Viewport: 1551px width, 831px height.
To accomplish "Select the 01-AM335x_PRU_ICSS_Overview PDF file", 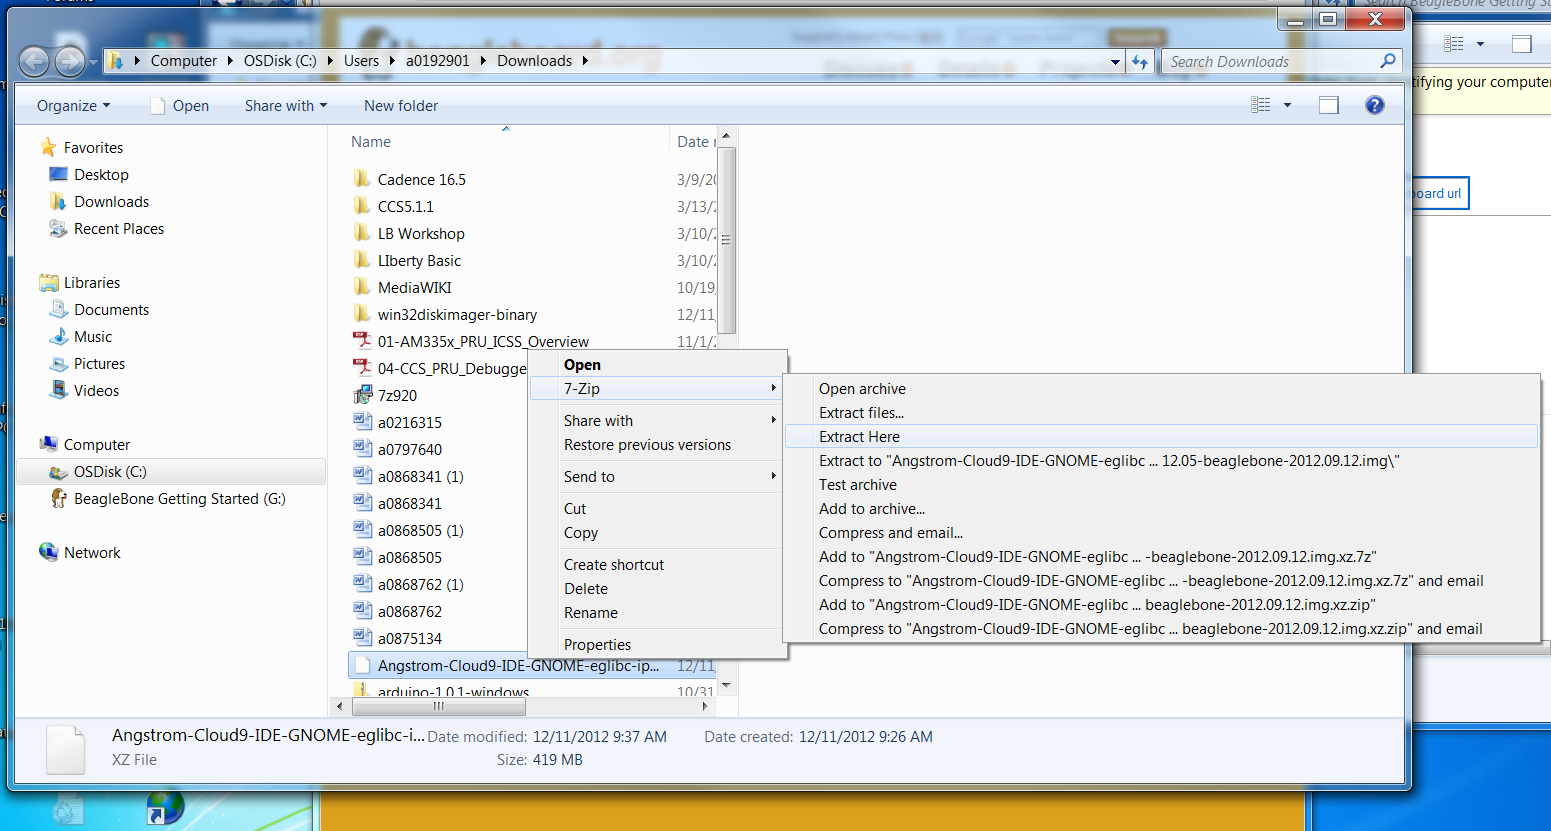I will 482,342.
